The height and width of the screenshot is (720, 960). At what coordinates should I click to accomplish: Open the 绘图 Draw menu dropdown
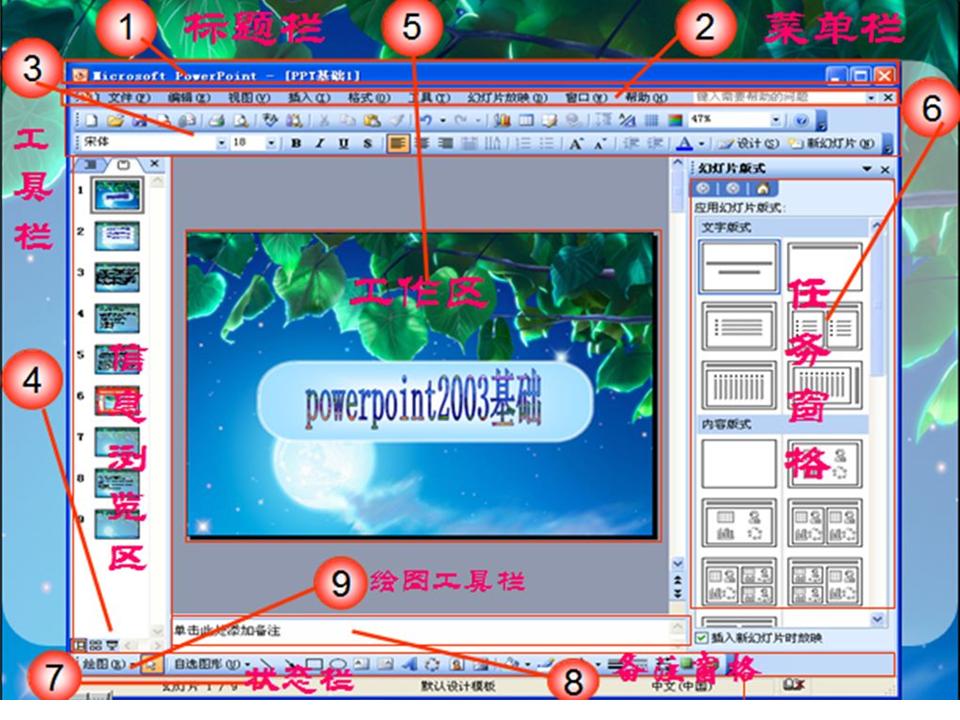pos(109,664)
